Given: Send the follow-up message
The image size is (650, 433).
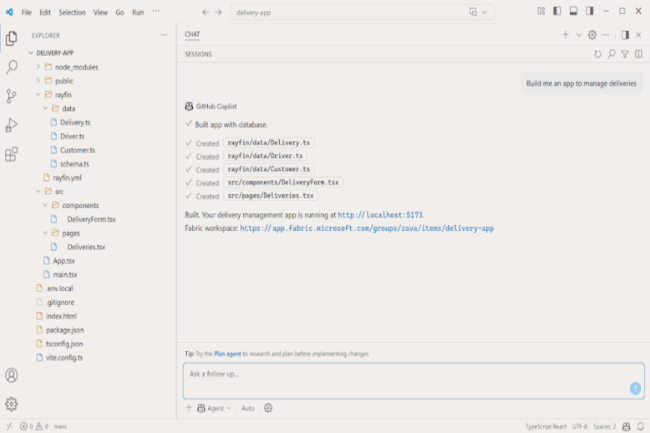Looking at the screenshot, I should tap(635, 388).
